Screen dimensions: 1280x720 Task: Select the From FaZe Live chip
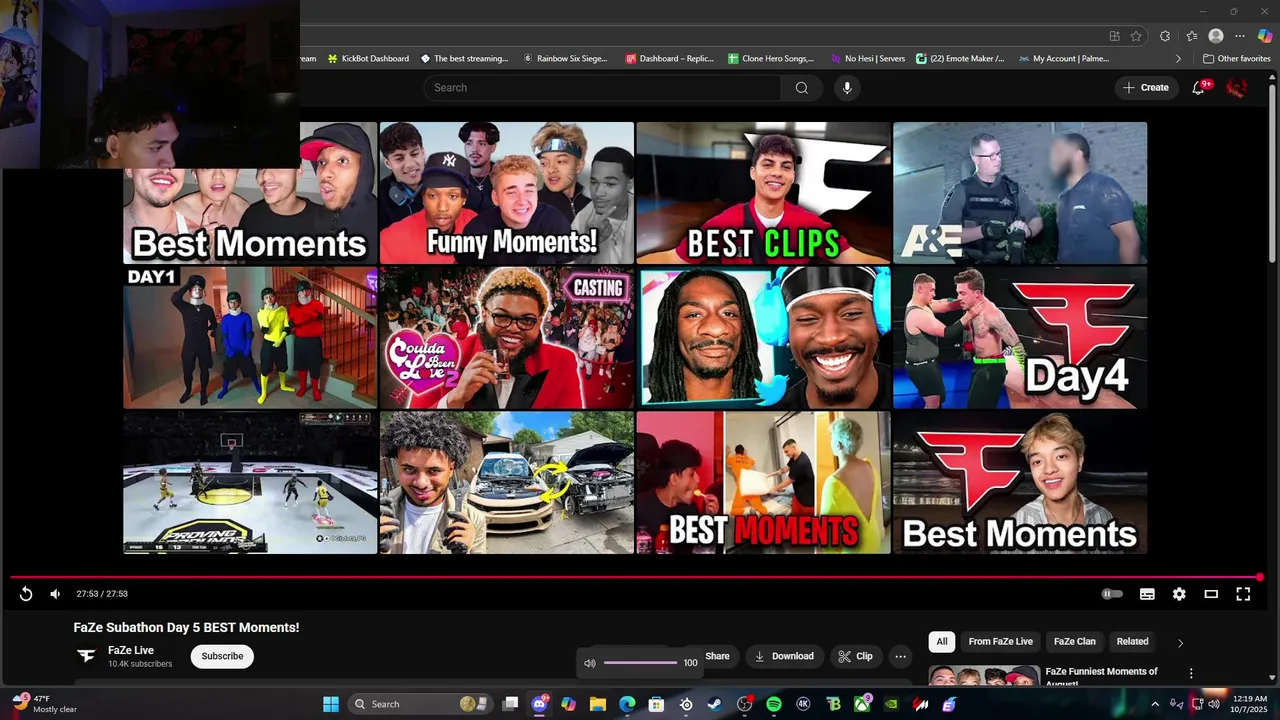[1000, 642]
